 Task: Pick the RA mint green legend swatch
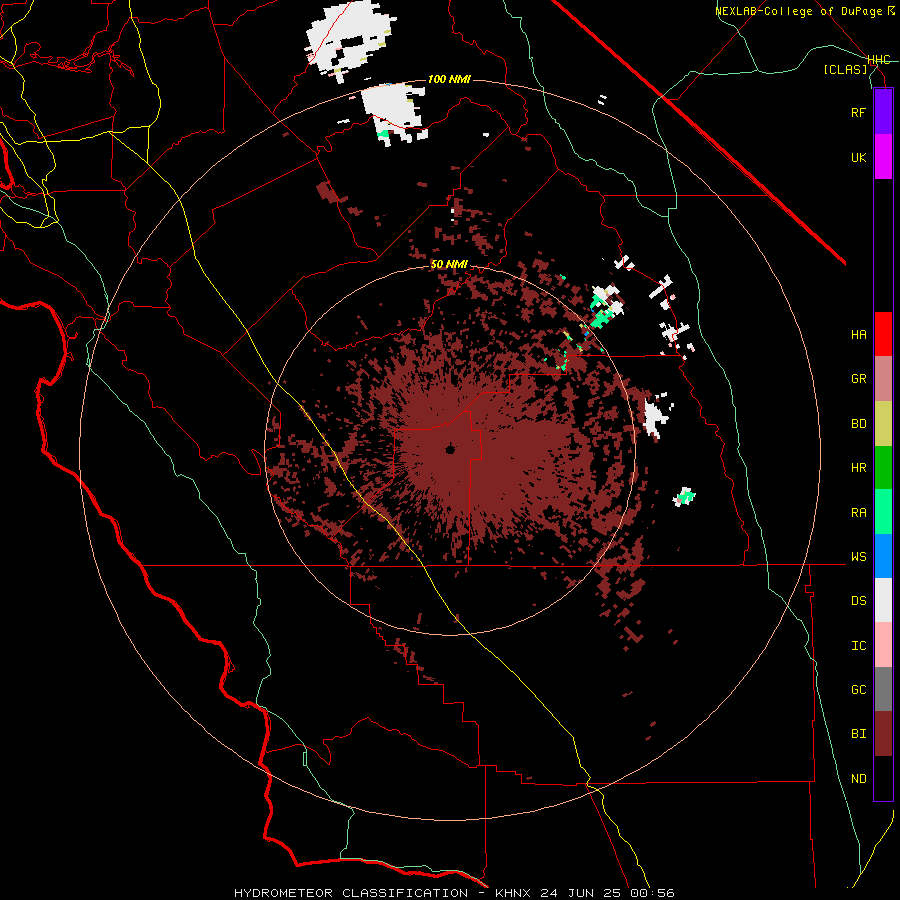[x=883, y=512]
